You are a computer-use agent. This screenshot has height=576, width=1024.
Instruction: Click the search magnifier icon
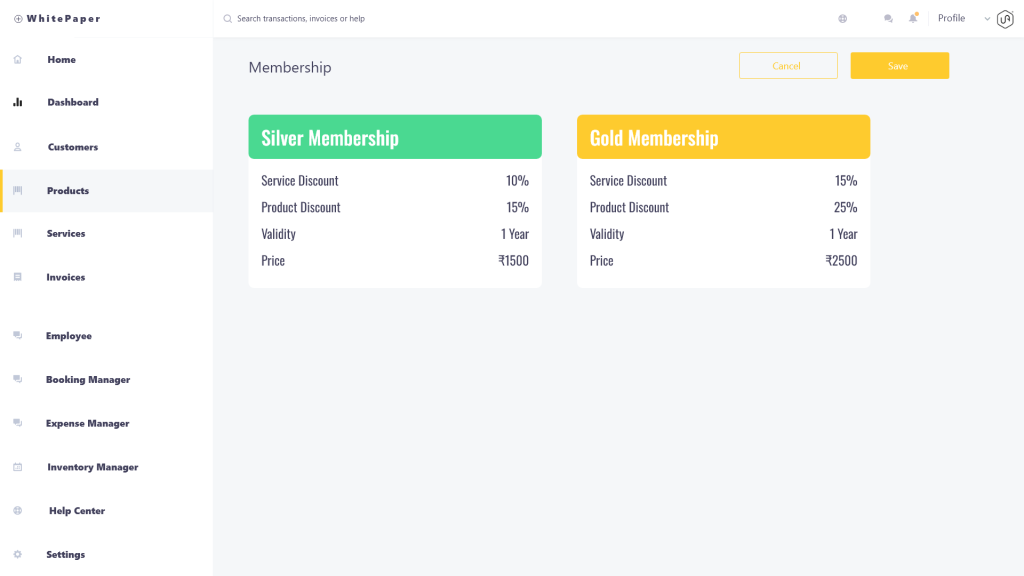[228, 19]
